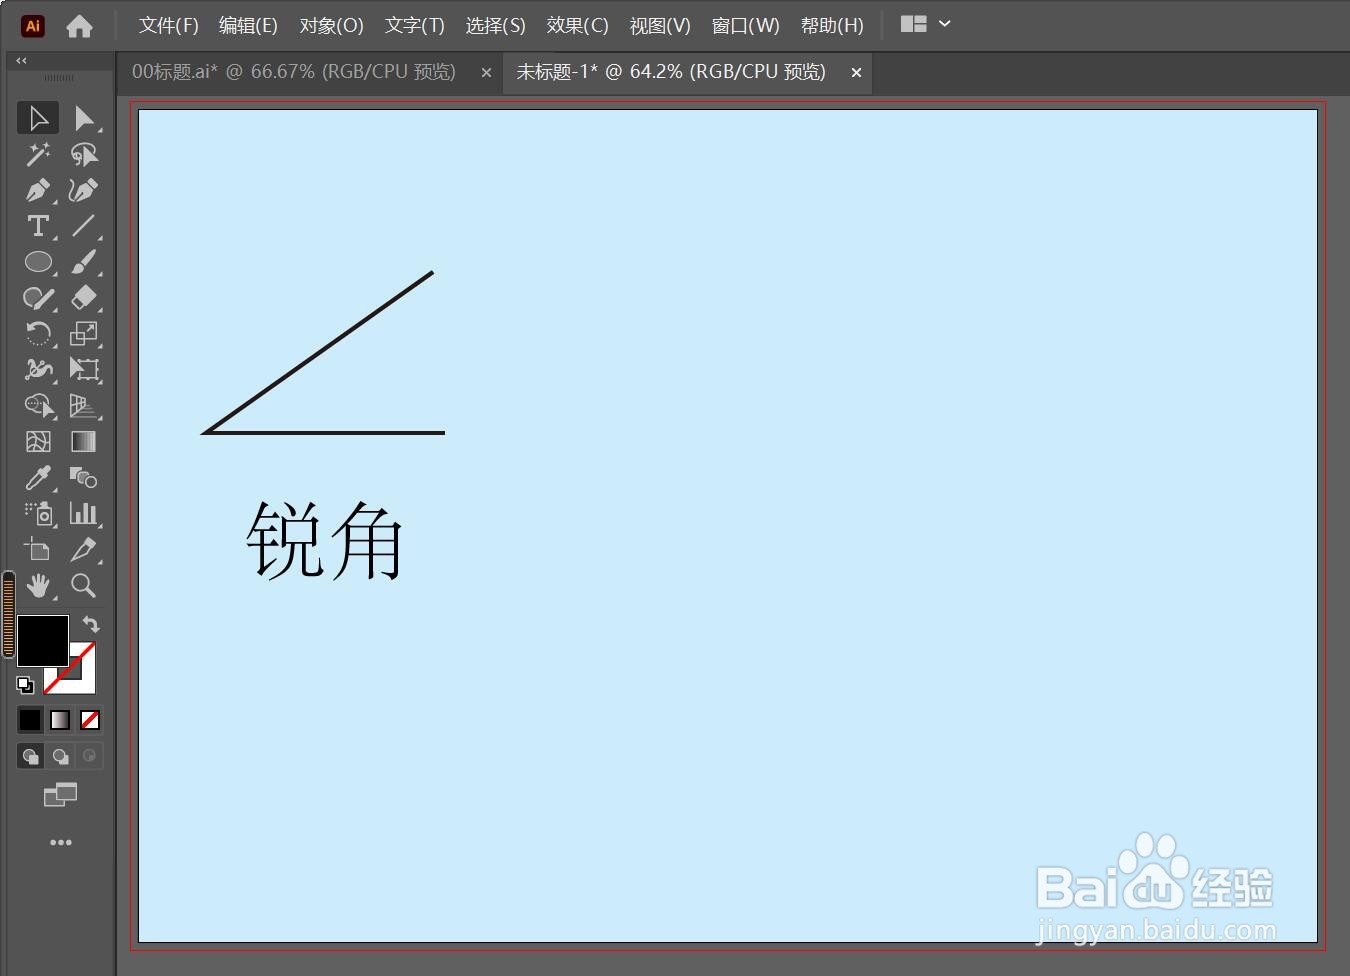The width and height of the screenshot is (1350, 976).
Task: Open the 视图(V) menu
Action: click(x=660, y=25)
